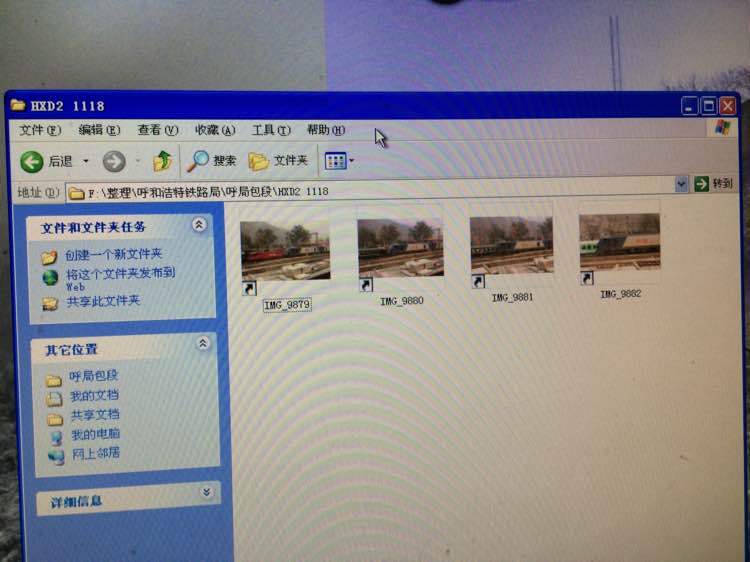The height and width of the screenshot is (562, 750).
Task: Open the Views dropdown arrow
Action: pyautogui.click(x=352, y=161)
